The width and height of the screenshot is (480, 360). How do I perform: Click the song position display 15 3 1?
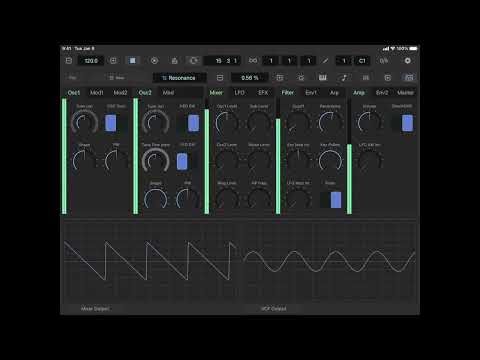point(223,61)
